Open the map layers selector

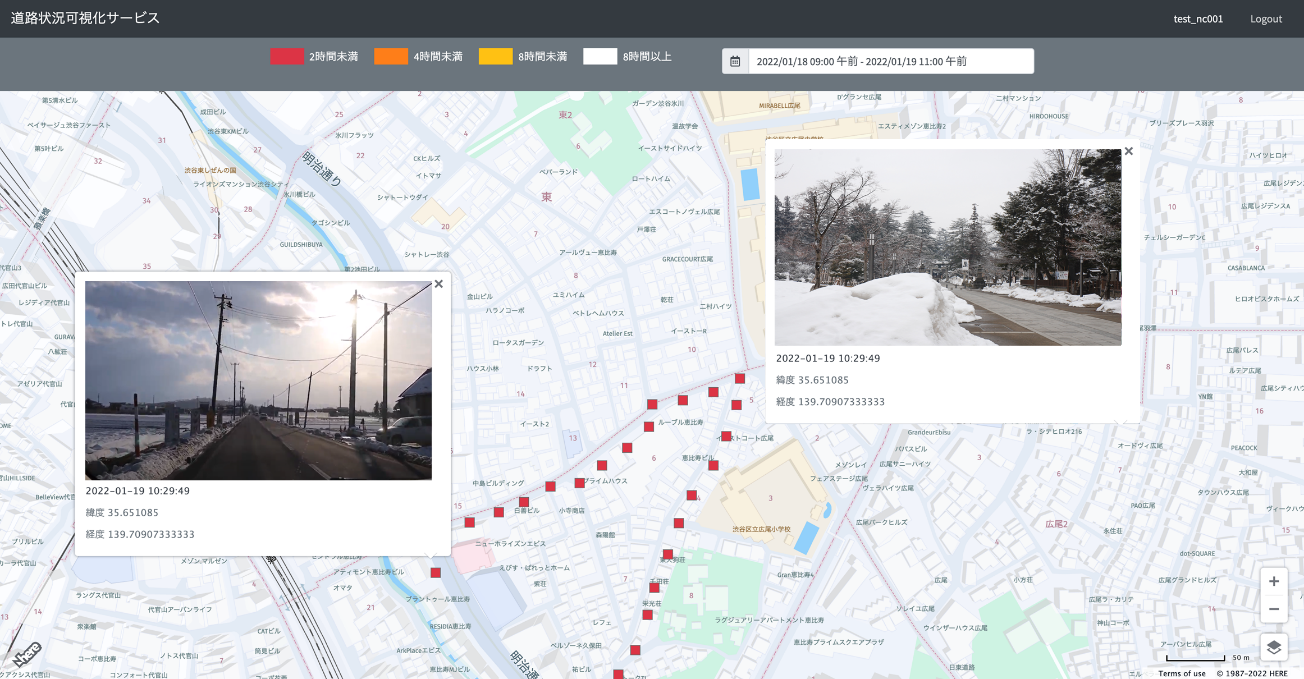(1273, 647)
